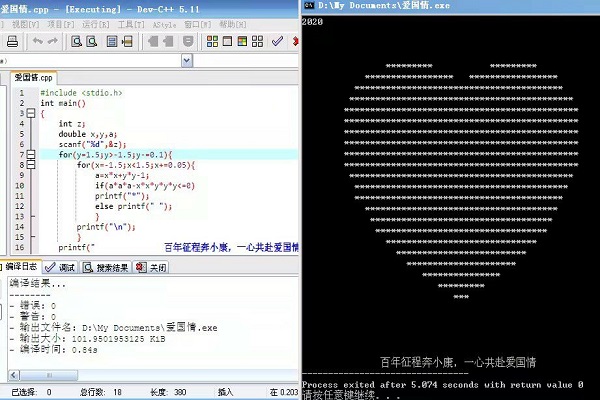Click the 编译结果... log heading
Viewport: 600px width, 400px height.
click(38, 284)
